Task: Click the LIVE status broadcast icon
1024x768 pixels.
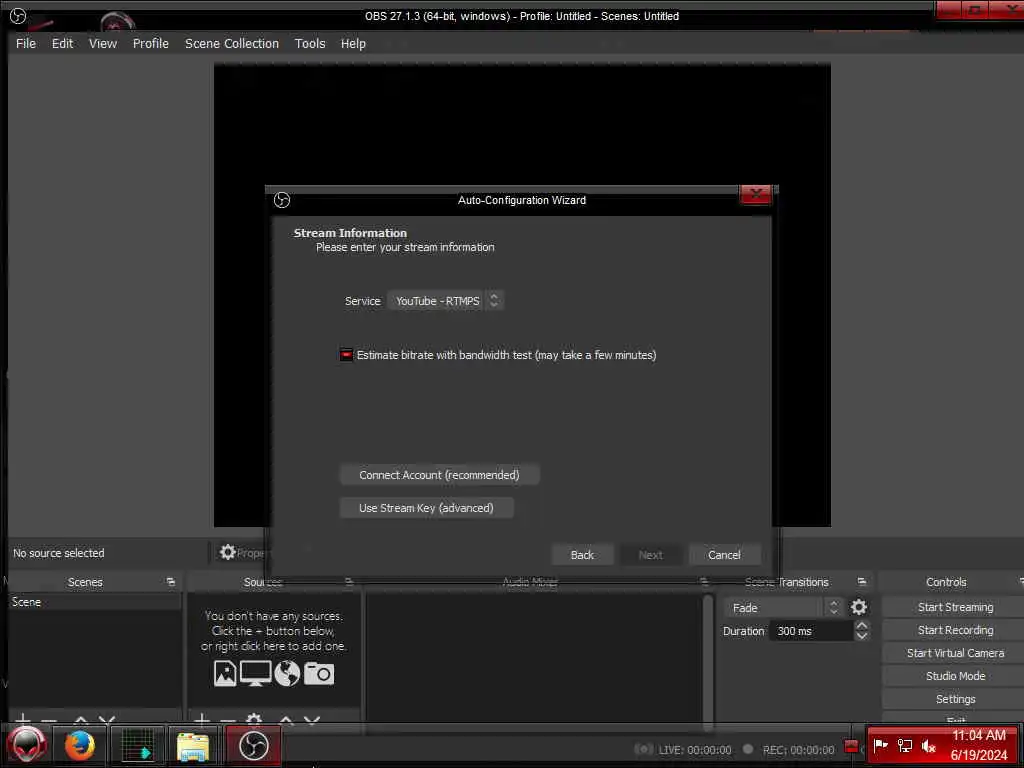Action: tap(643, 749)
